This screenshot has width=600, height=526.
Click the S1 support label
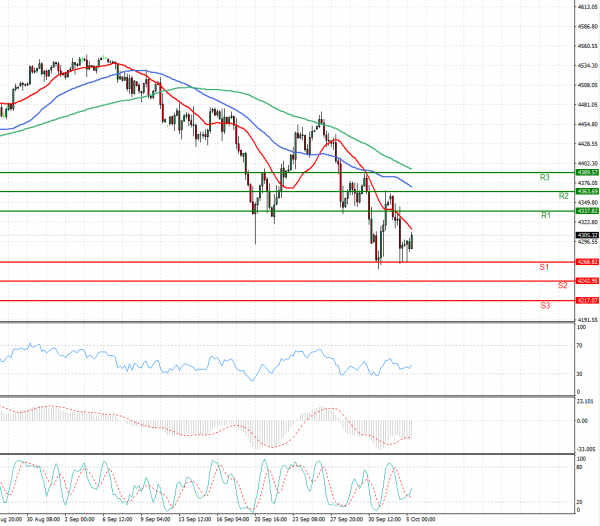(x=544, y=267)
